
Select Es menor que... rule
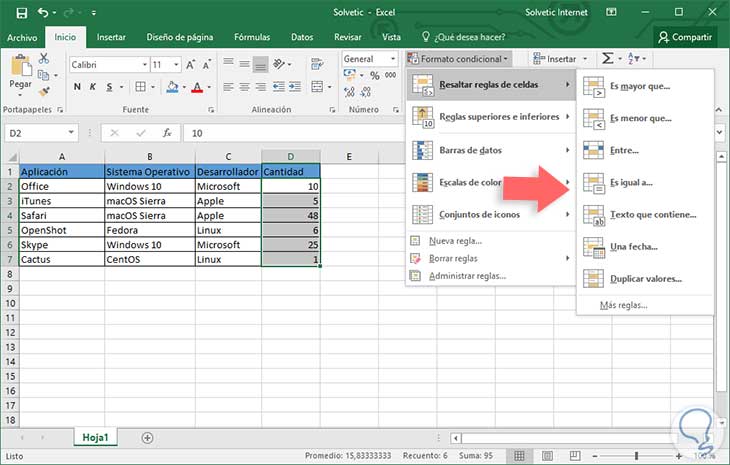click(x=645, y=118)
